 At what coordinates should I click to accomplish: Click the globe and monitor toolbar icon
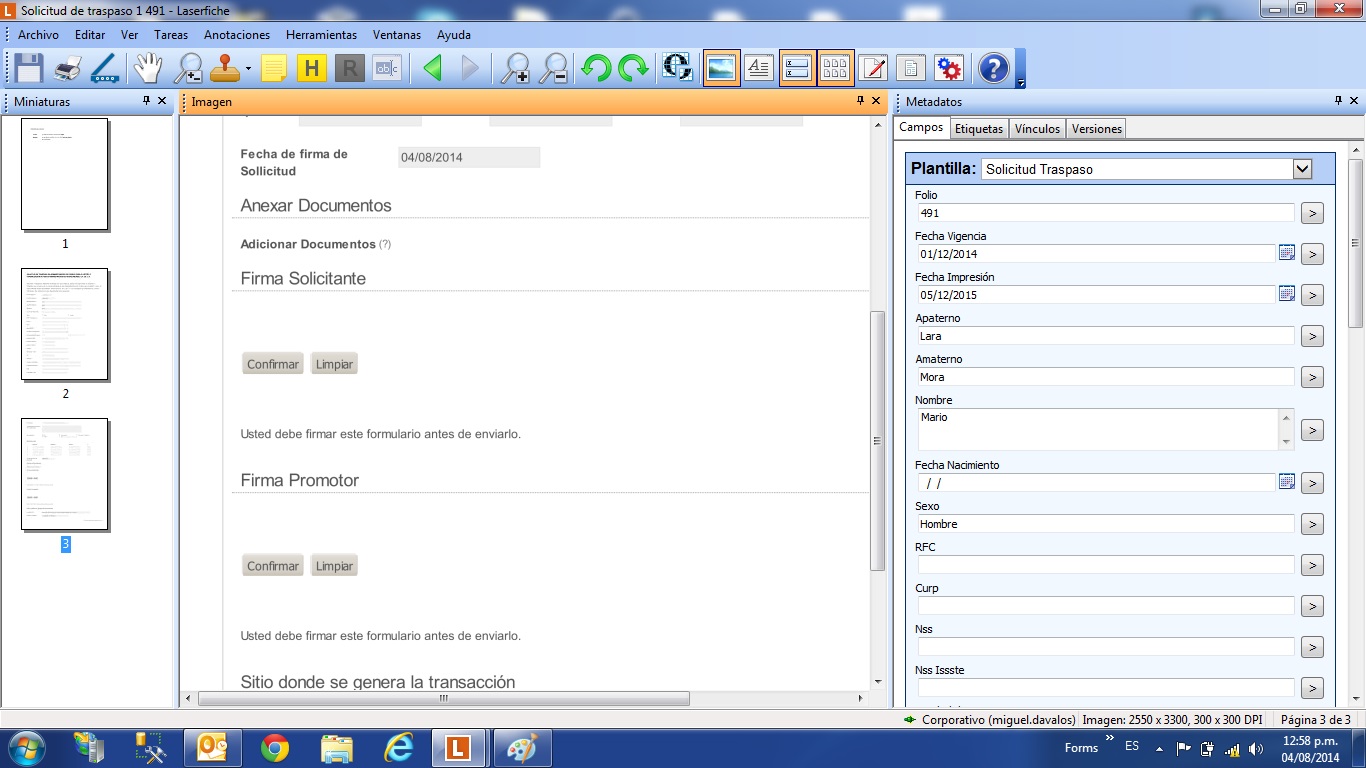677,68
